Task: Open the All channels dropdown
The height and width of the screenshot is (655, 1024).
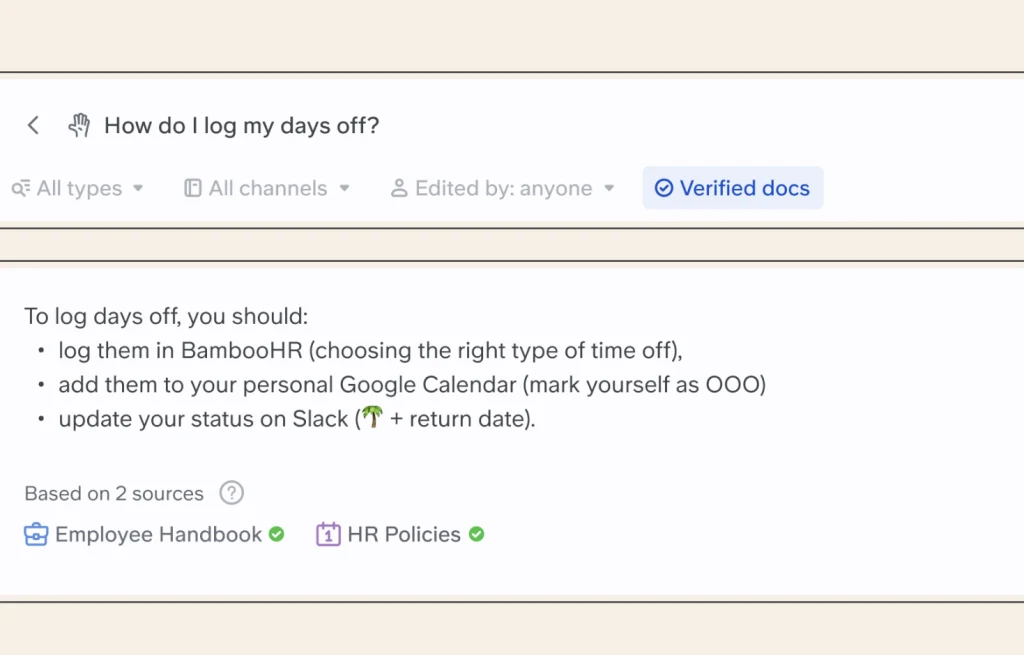Action: (x=345, y=188)
